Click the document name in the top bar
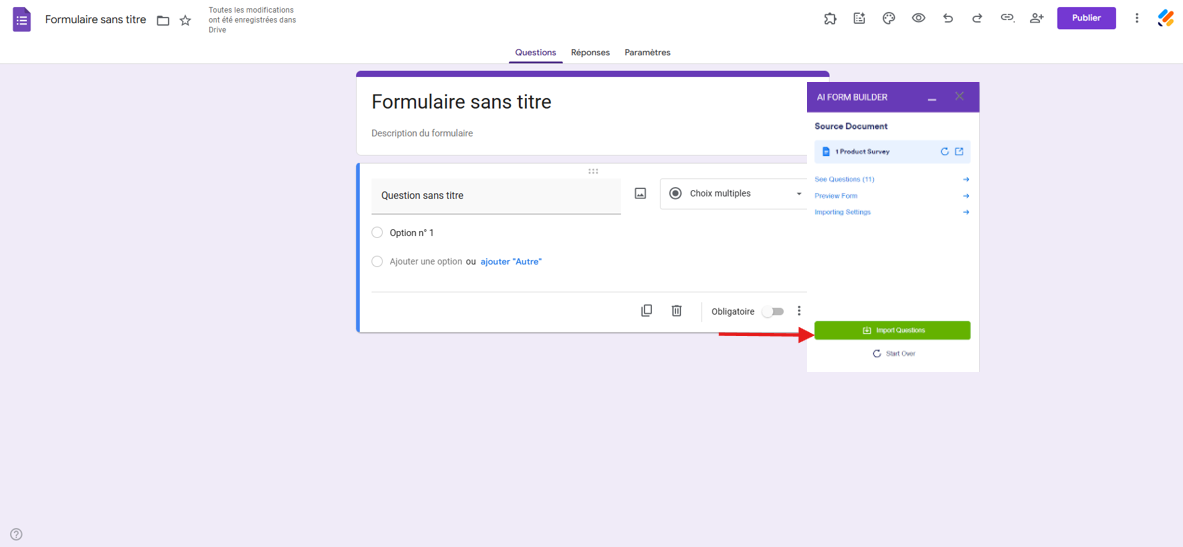This screenshot has width=1183, height=547. click(x=96, y=20)
